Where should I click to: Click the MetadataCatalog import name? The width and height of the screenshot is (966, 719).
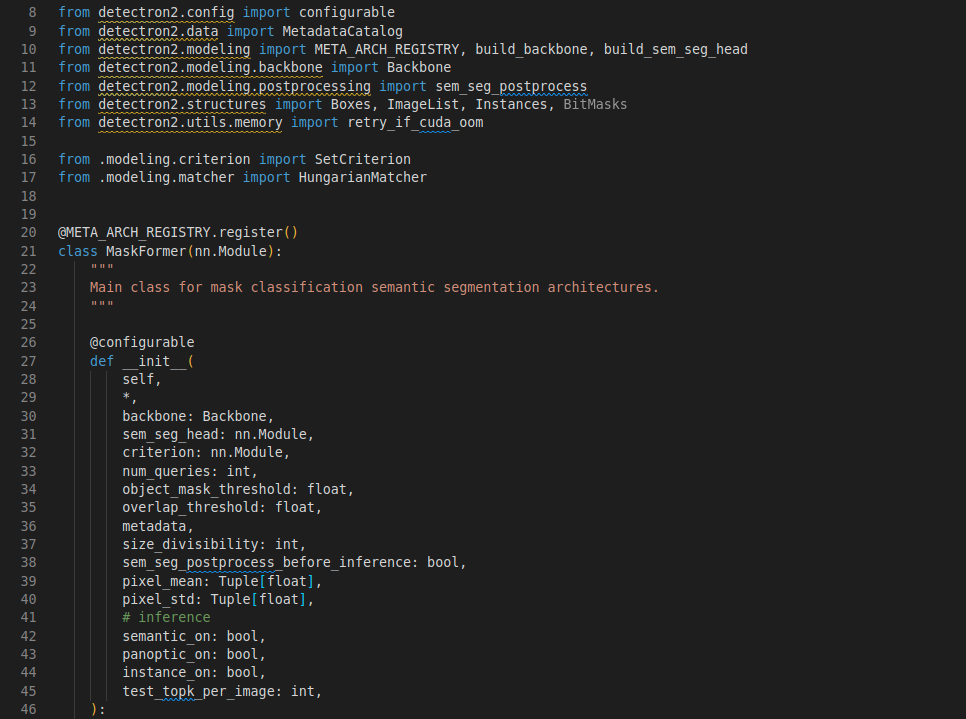[x=343, y=31]
